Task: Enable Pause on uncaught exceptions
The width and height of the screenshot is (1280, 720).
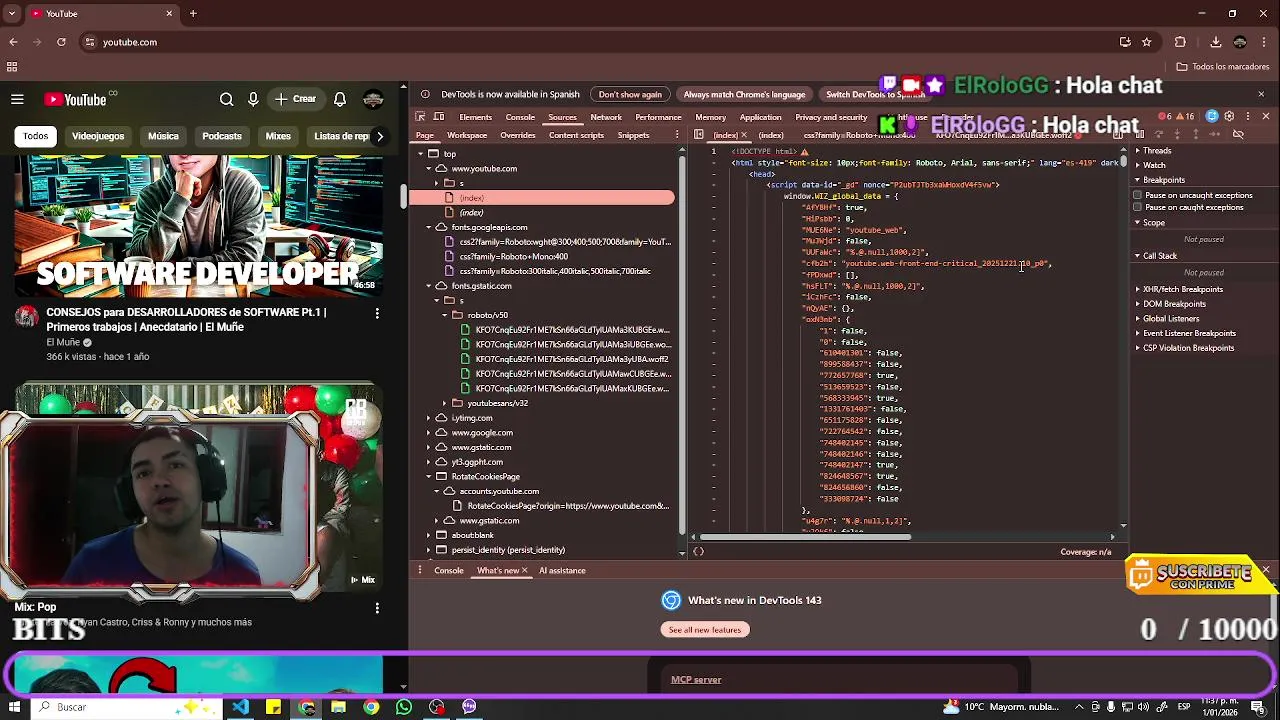Action: tap(1137, 195)
